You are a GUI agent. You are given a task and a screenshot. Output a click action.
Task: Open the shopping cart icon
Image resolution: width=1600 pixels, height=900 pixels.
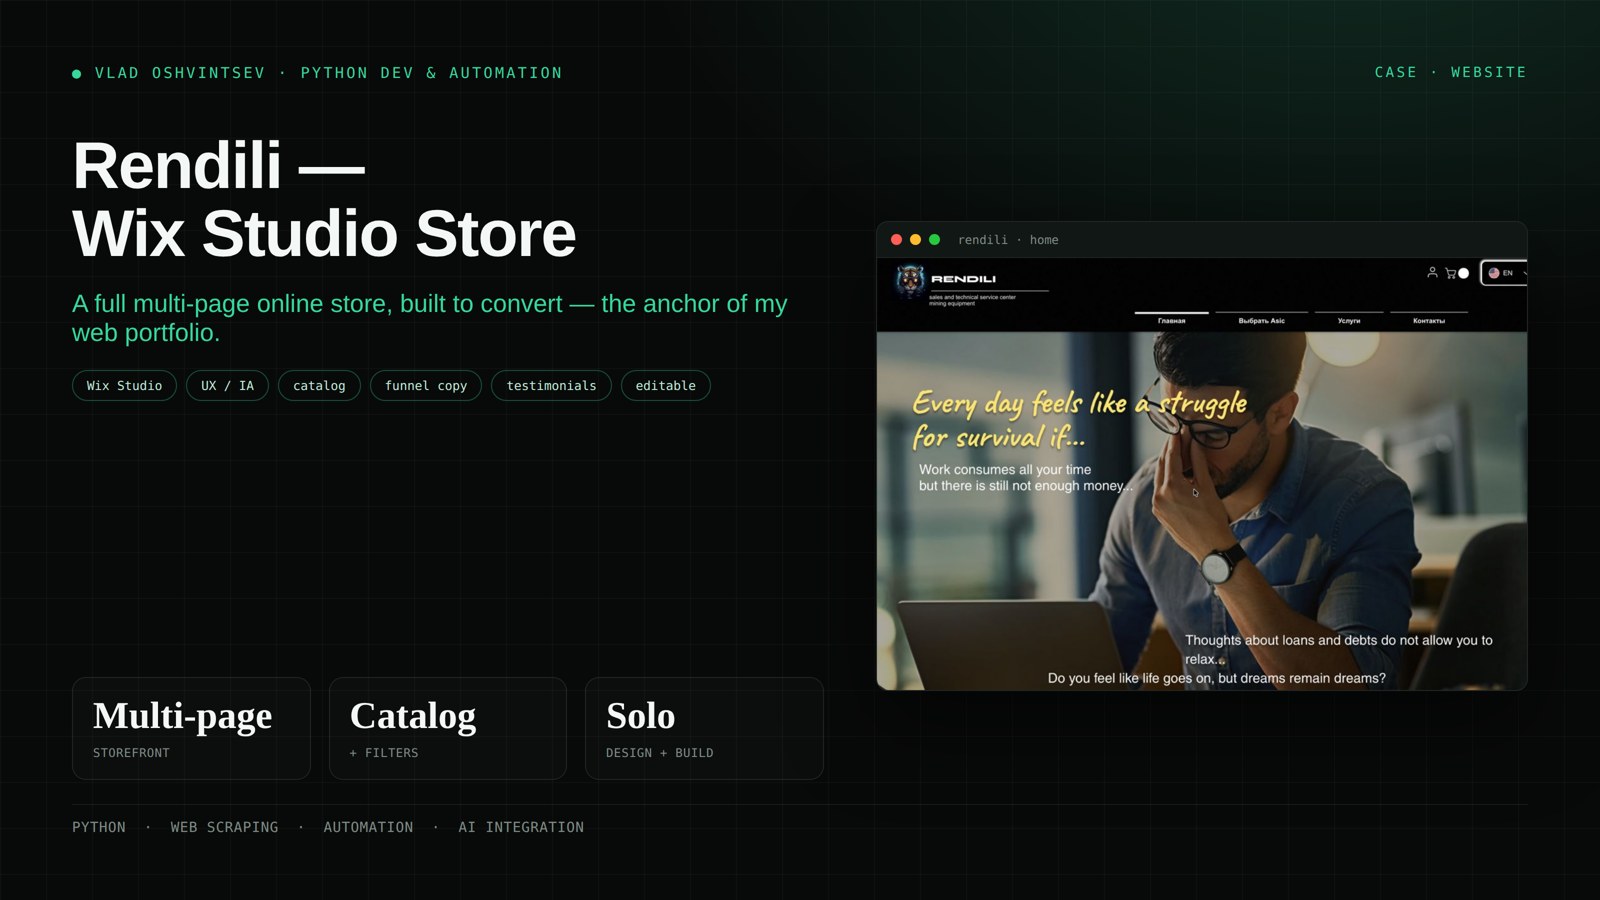1450,273
